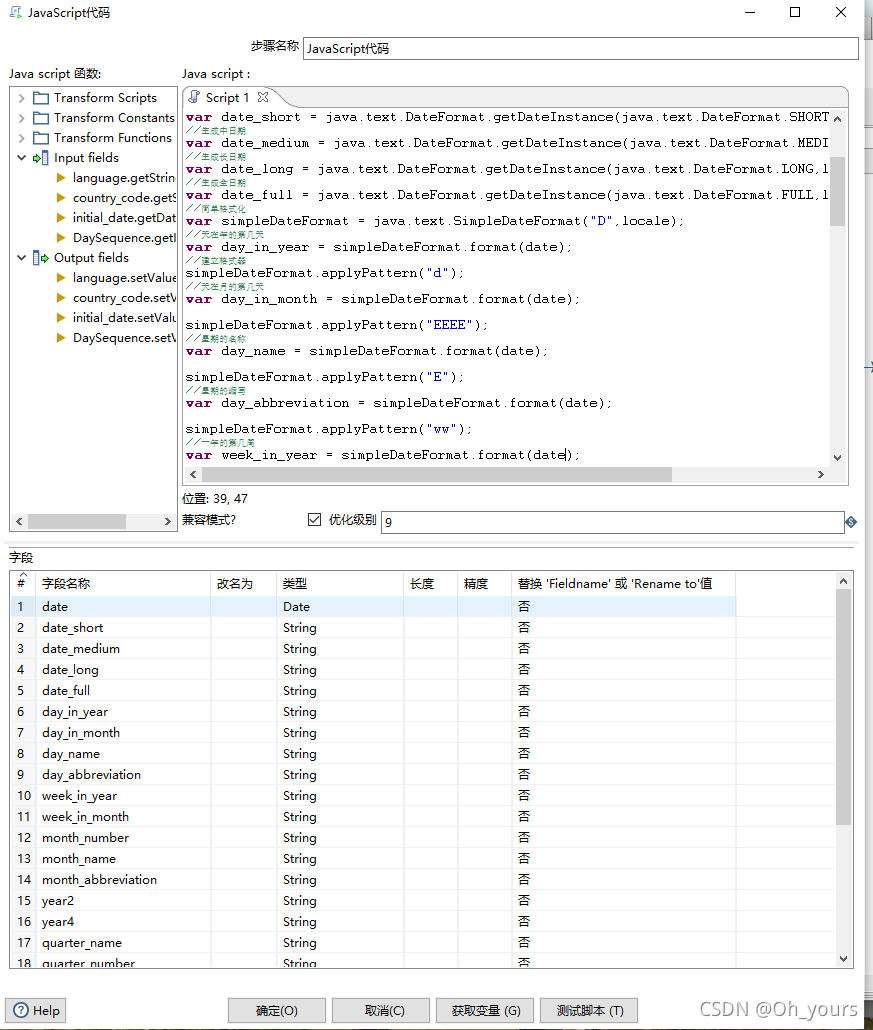Click the arrow icon beside language.setValue

click(x=61, y=278)
